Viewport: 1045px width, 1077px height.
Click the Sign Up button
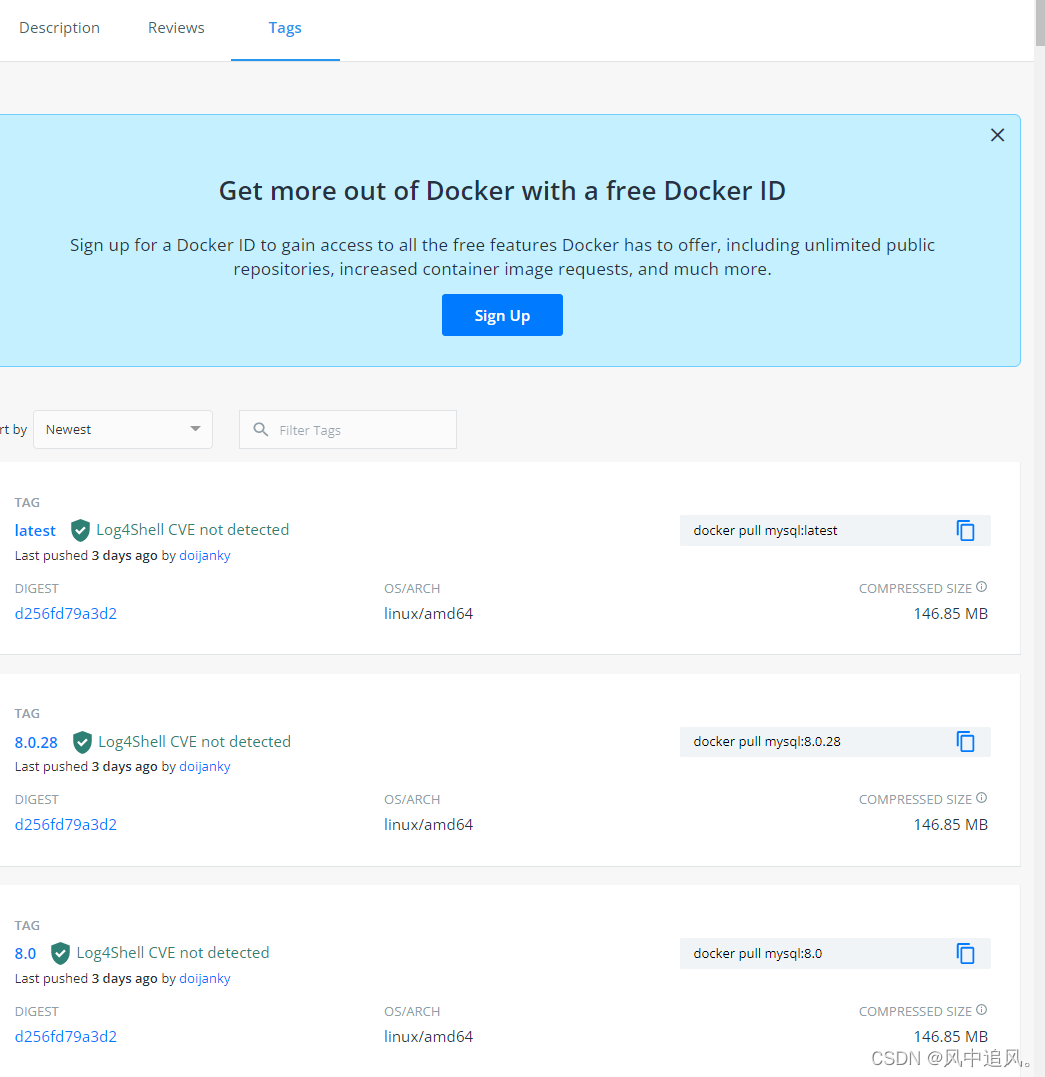coord(502,315)
